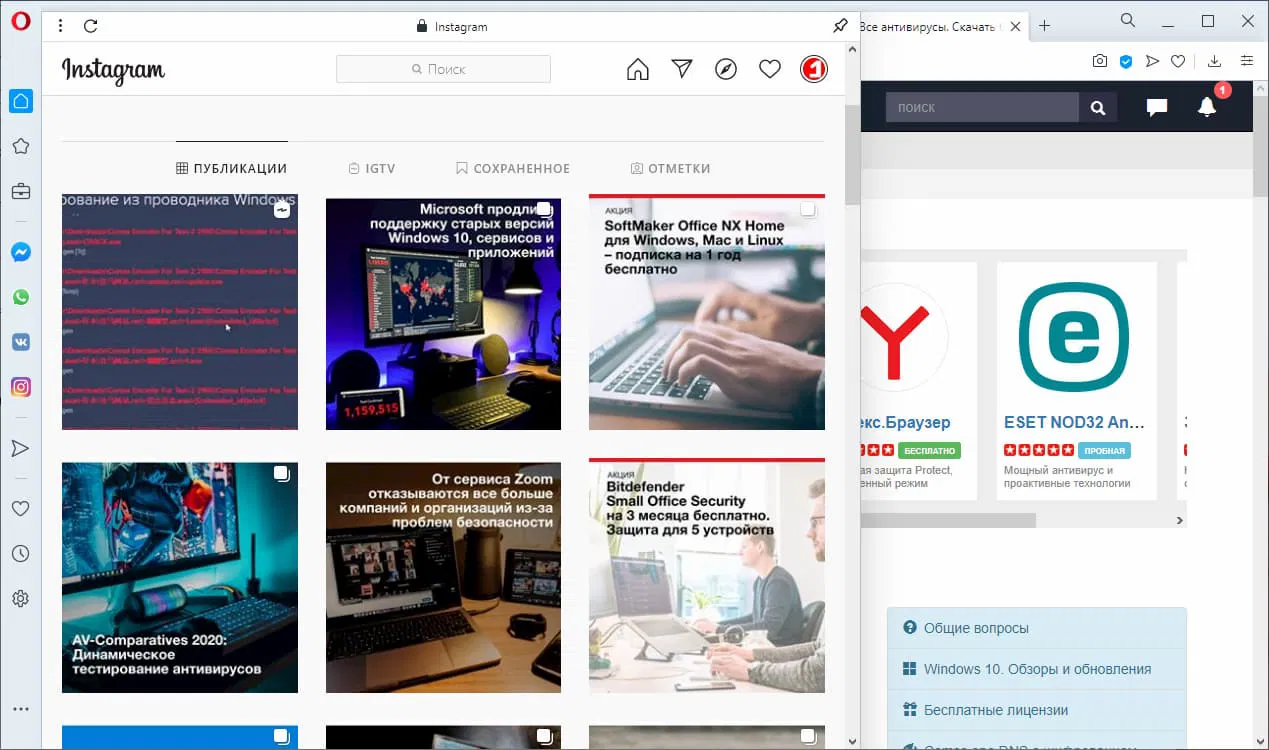Switch to ПУБЛИКАЦИИ tab
Image resolution: width=1269 pixels, height=750 pixels.
click(231, 168)
